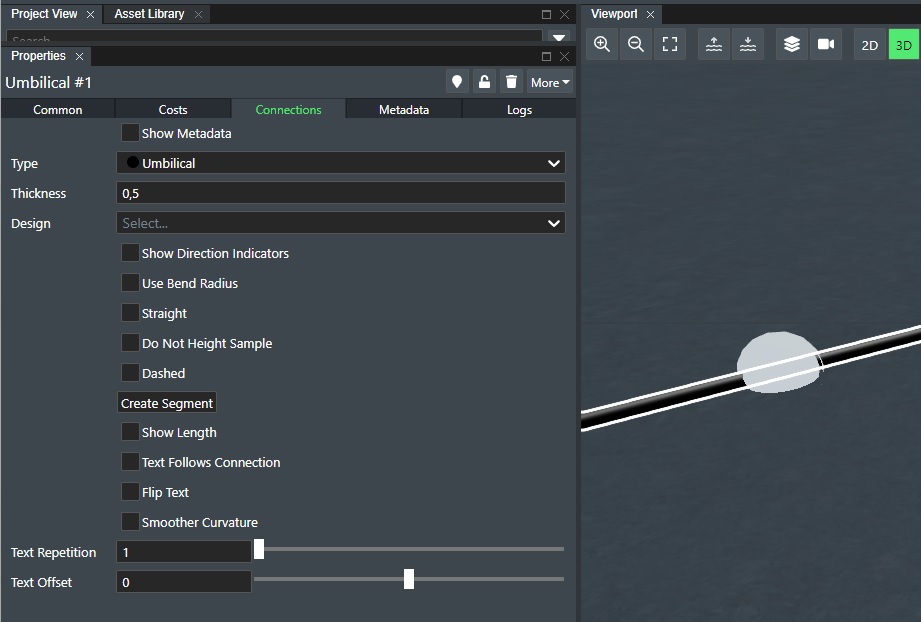This screenshot has width=921, height=622.
Task: Click the above sea level arrow-up icon
Action: [714, 44]
